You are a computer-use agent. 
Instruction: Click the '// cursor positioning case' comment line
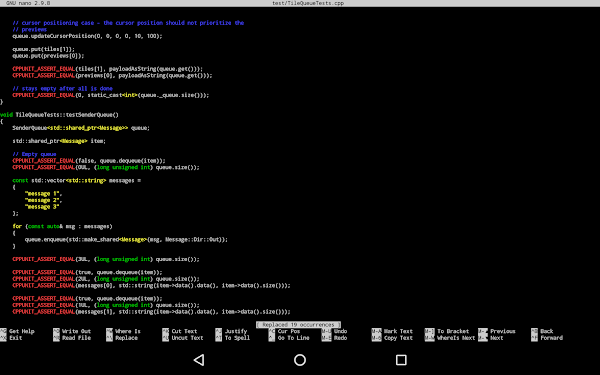coord(128,23)
